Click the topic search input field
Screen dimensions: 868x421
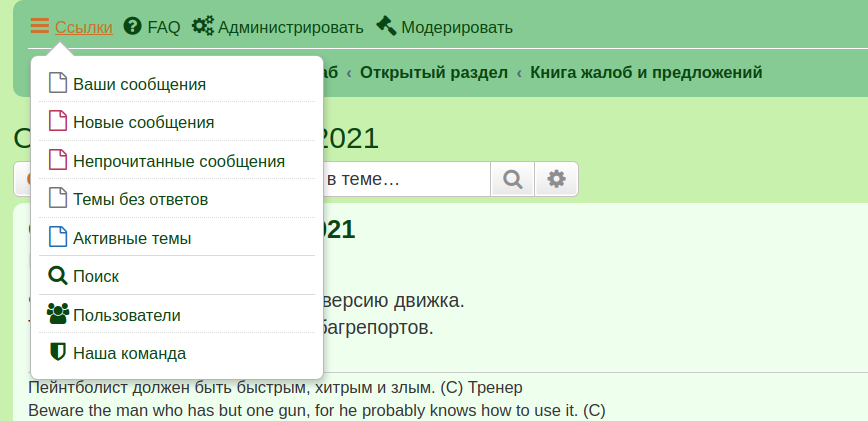(x=405, y=179)
